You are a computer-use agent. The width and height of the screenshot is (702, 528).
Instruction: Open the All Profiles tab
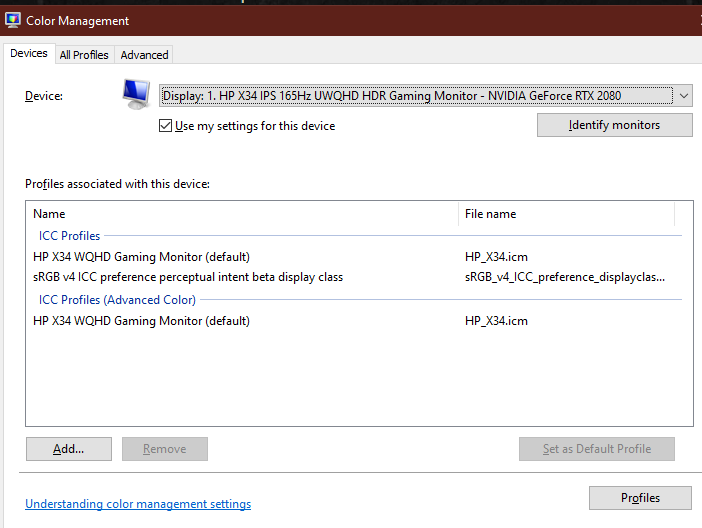(84, 55)
